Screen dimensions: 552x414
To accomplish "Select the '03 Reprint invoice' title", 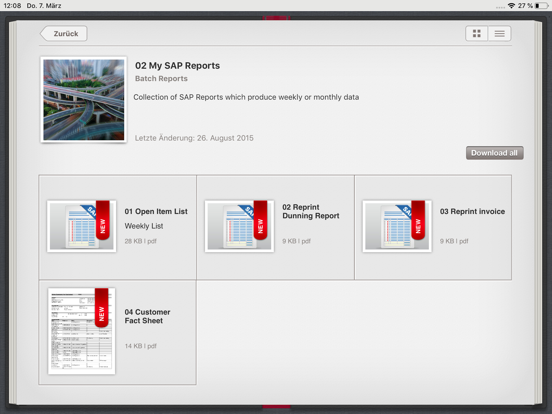I will pos(472,212).
